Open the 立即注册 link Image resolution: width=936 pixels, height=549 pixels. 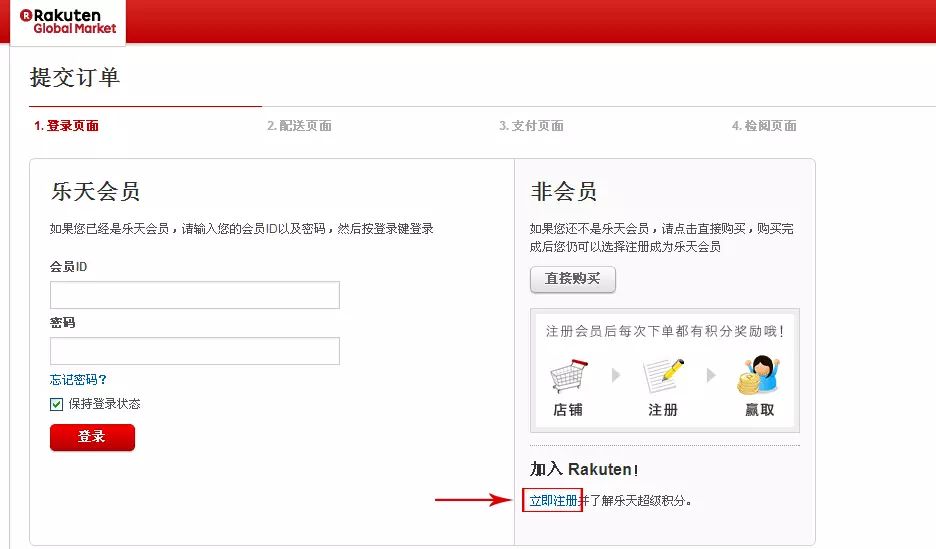(x=553, y=501)
